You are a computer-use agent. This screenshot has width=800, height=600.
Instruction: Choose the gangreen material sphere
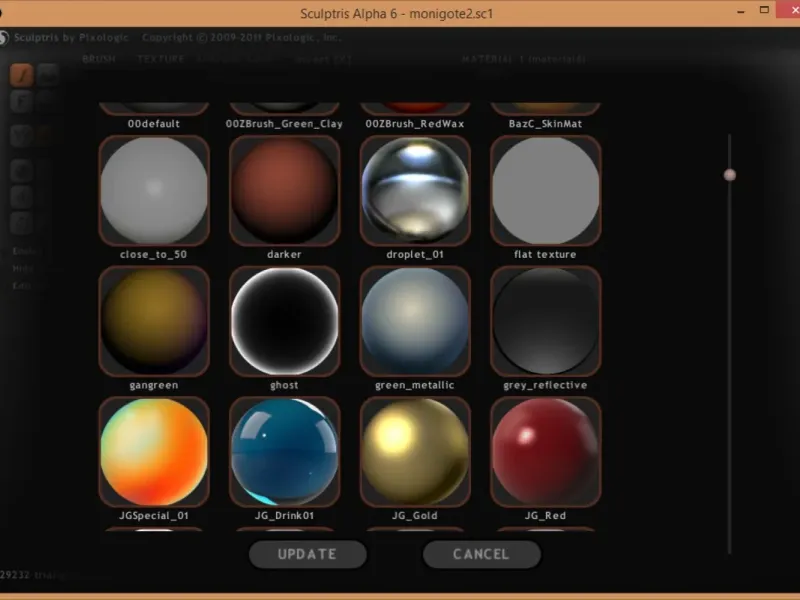click(x=154, y=321)
